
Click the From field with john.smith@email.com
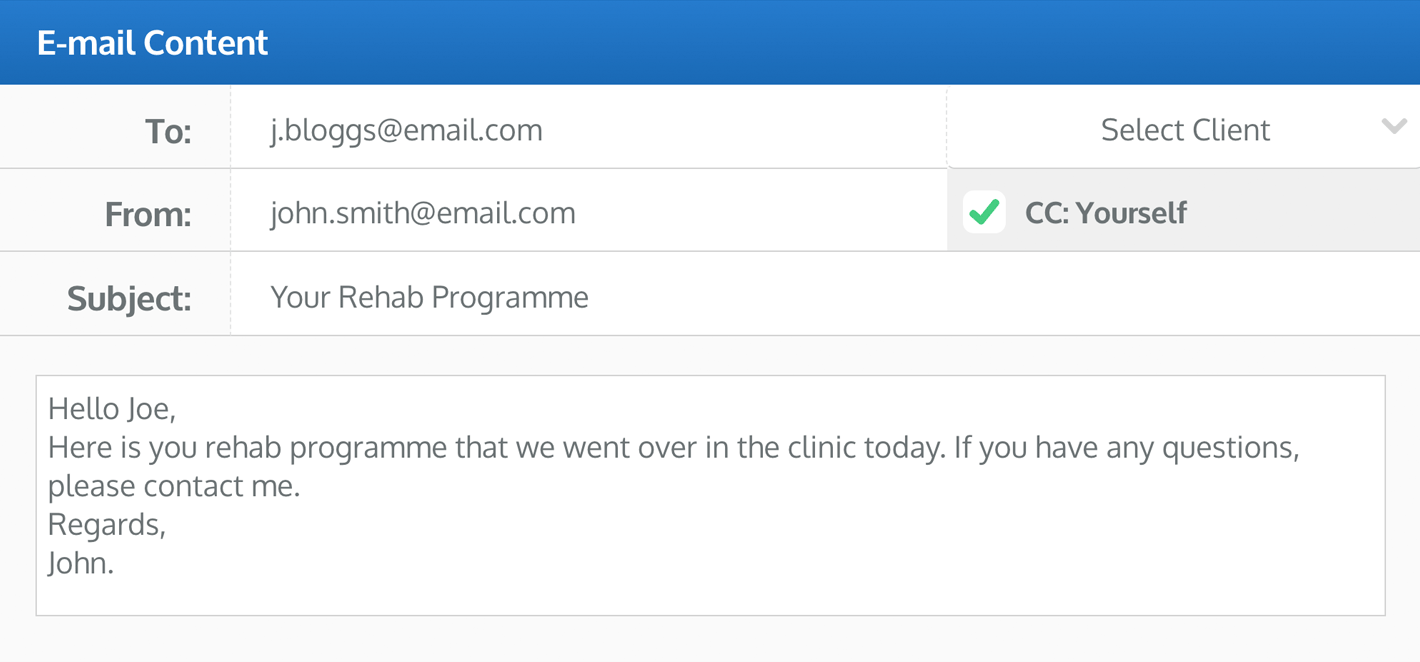(422, 213)
